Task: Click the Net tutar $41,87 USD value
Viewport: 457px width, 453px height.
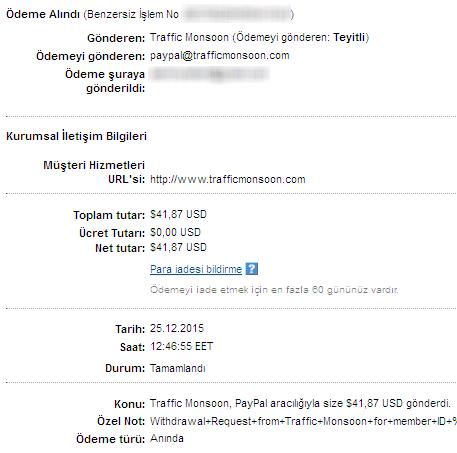Action: tap(178, 247)
